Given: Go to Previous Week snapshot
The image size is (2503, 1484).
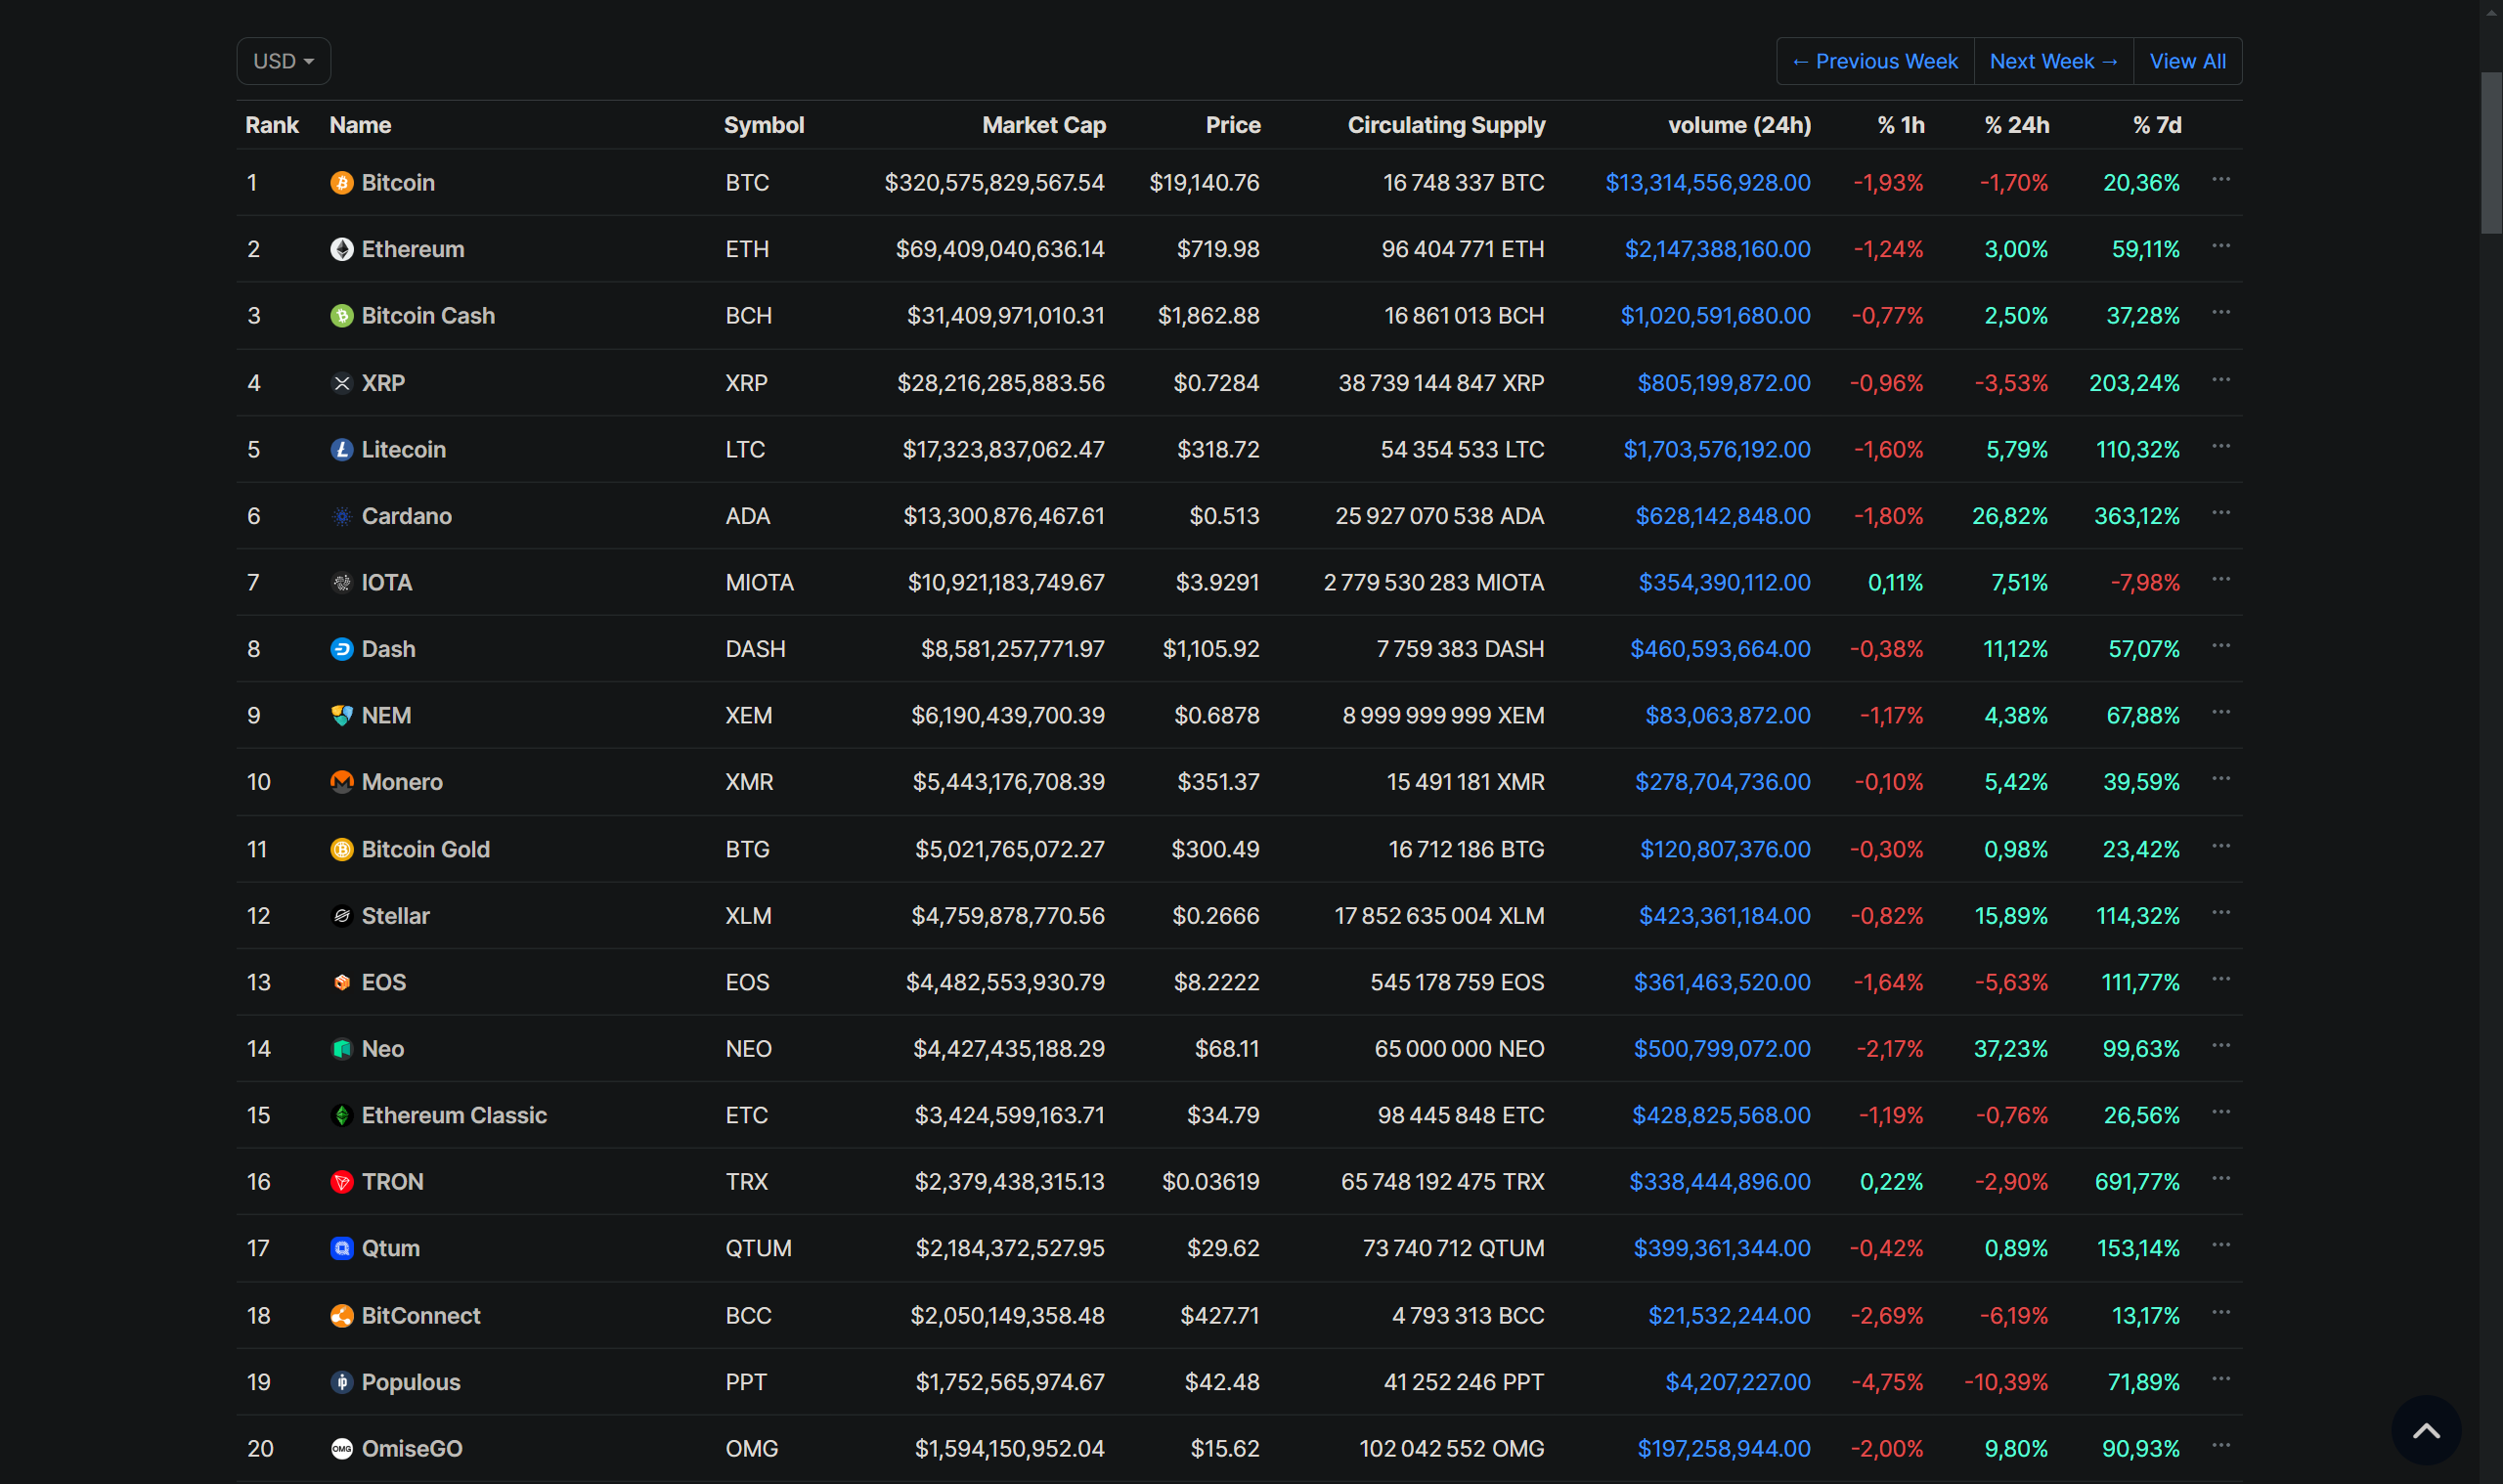Looking at the screenshot, I should tap(1875, 61).
